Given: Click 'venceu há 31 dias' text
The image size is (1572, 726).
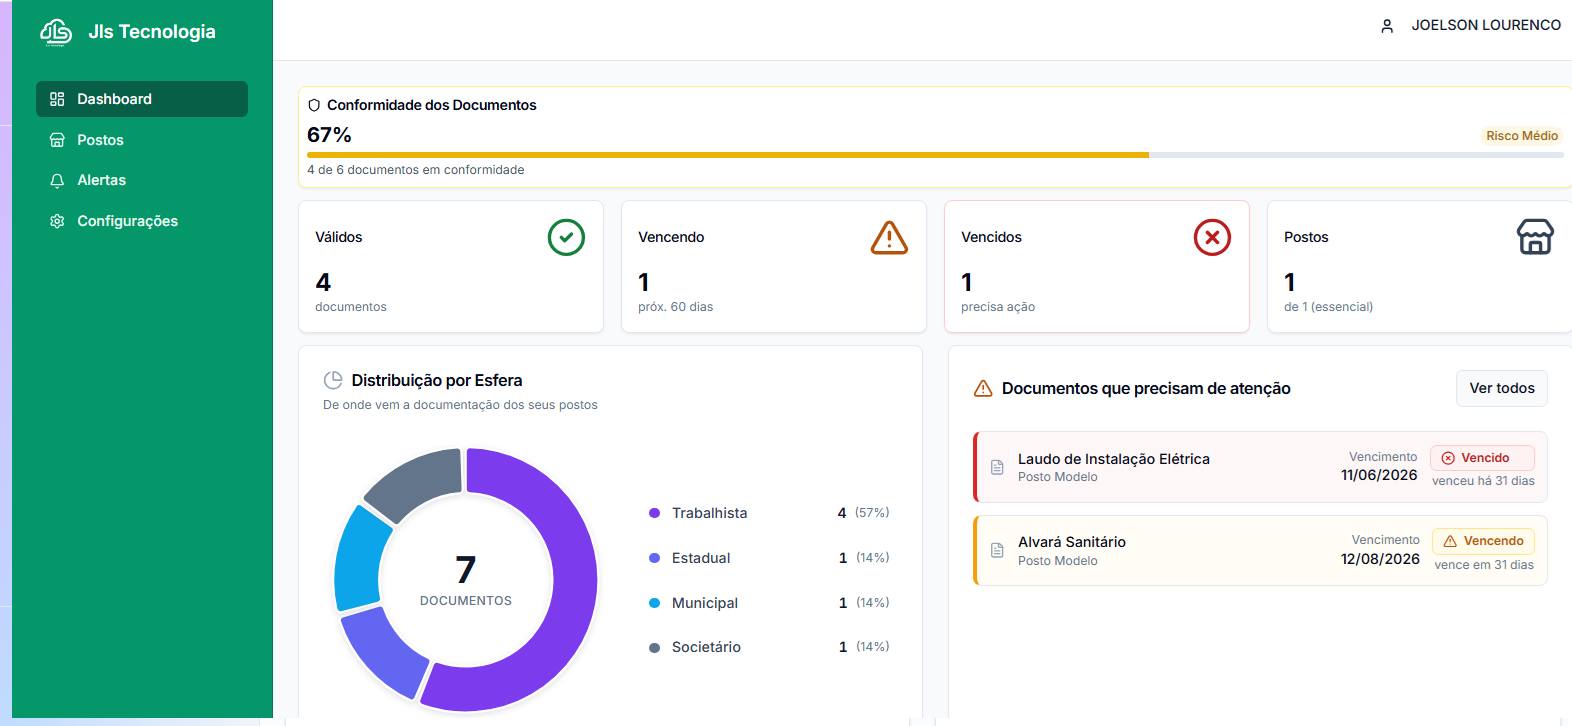Looking at the screenshot, I should (1483, 481).
